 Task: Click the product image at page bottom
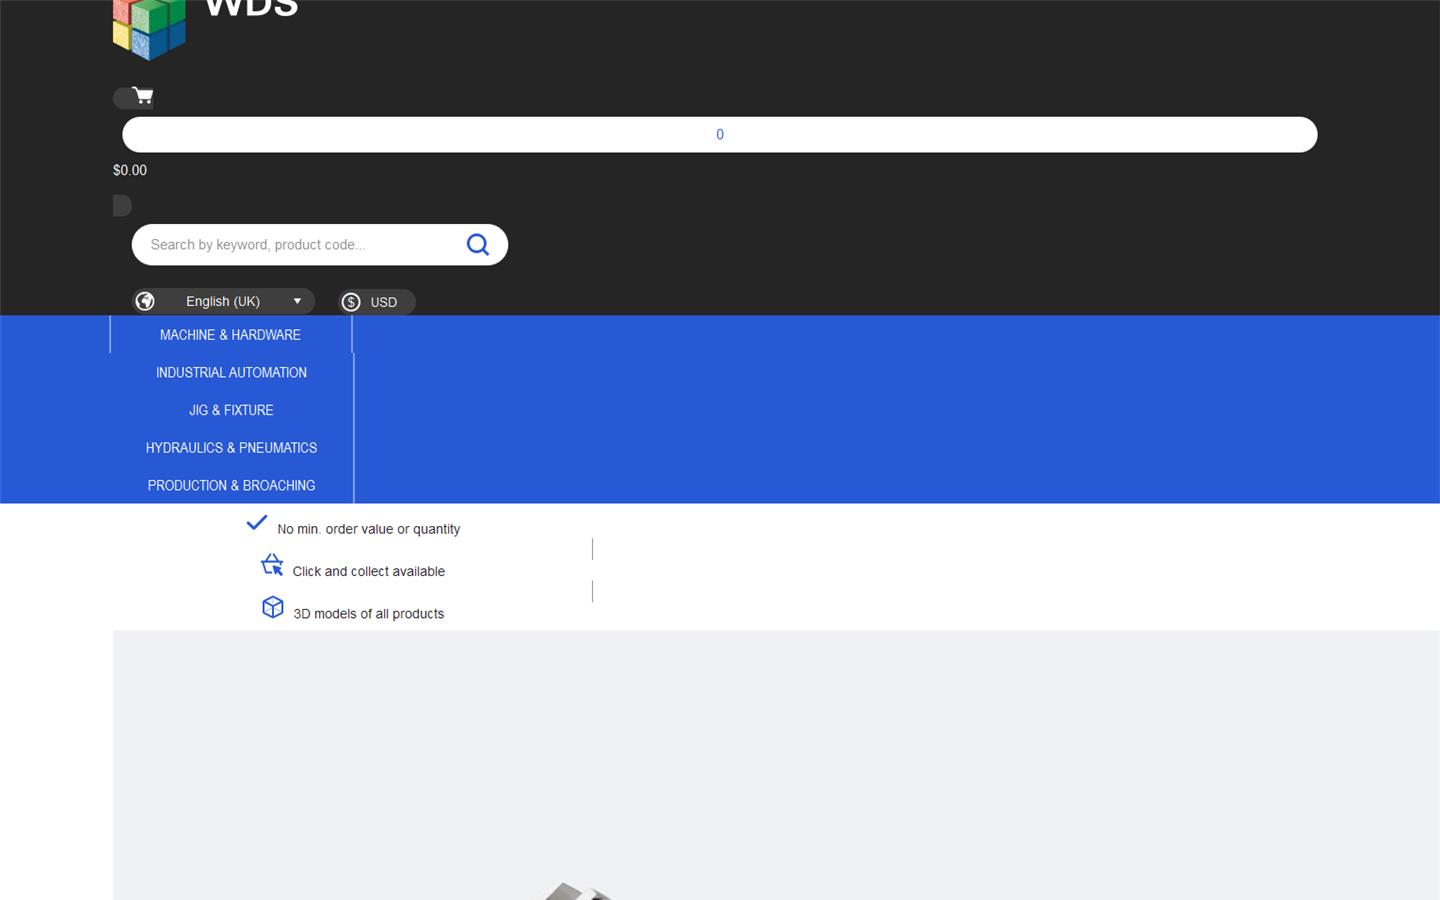coord(580,890)
